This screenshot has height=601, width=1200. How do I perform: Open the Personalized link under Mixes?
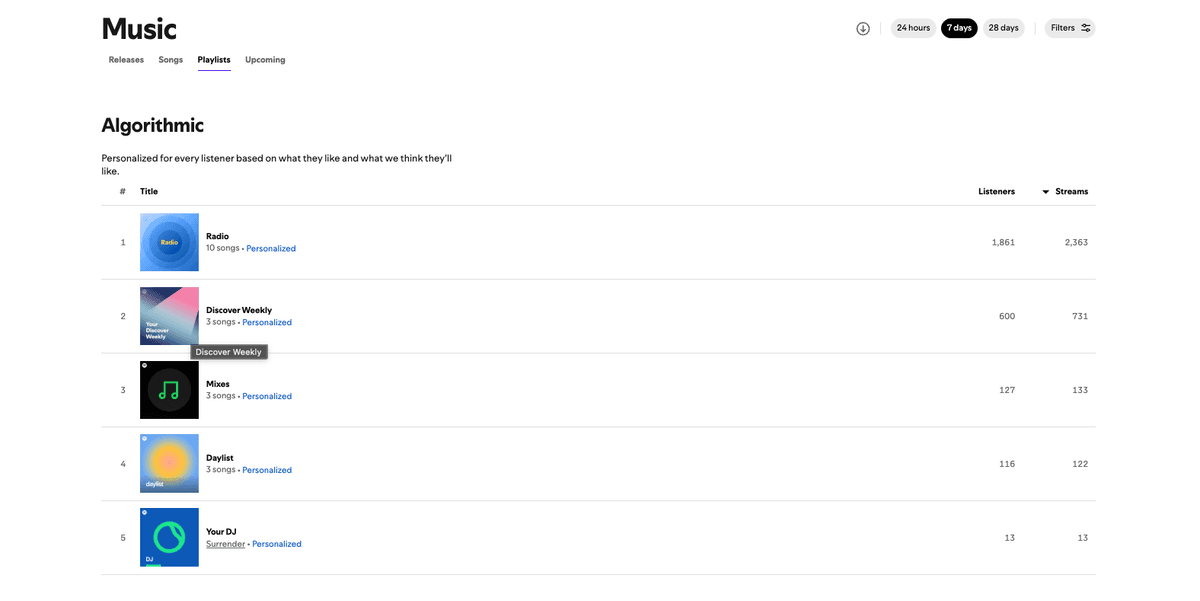(x=267, y=396)
